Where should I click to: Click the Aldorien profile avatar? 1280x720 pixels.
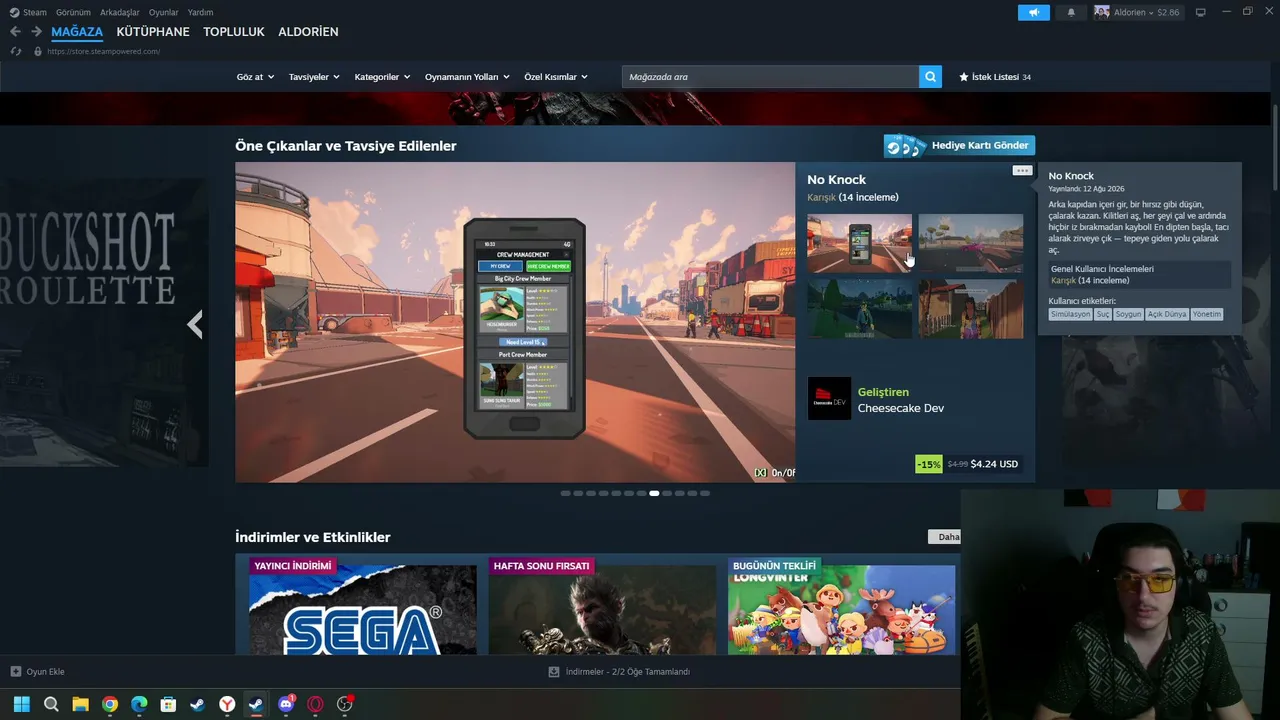coord(1102,12)
